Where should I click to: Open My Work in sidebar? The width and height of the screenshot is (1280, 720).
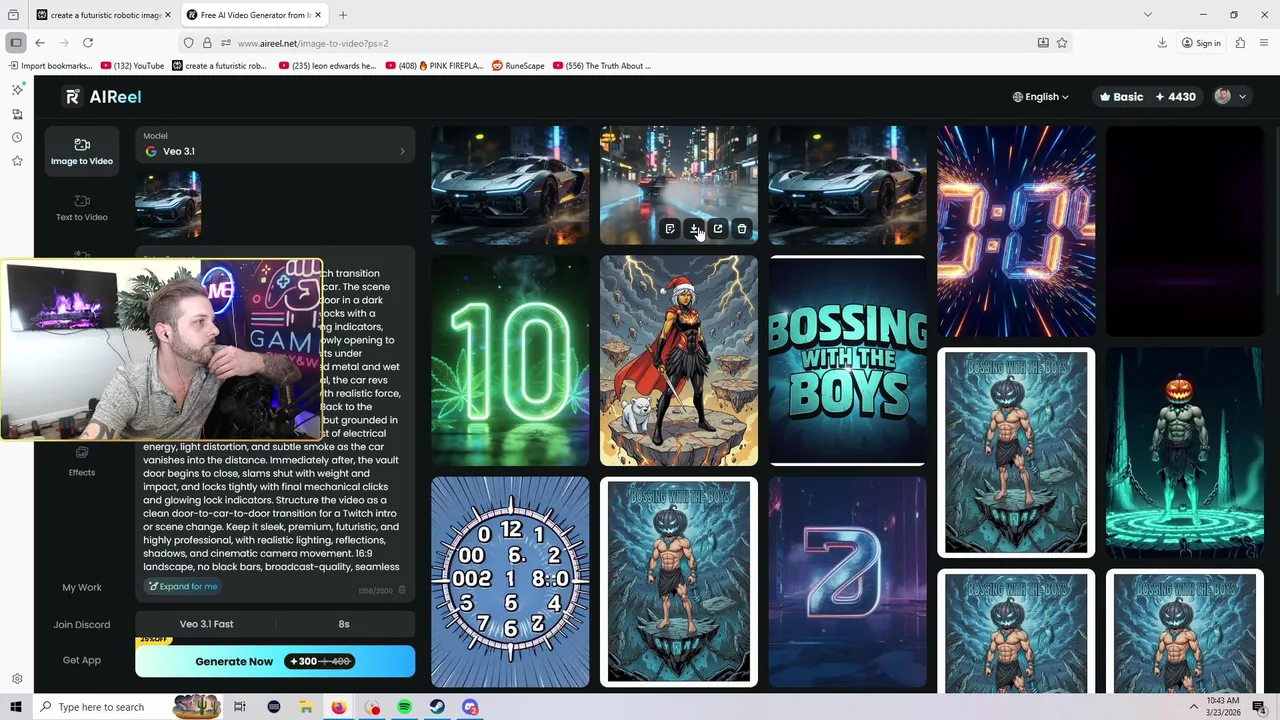tap(82, 587)
